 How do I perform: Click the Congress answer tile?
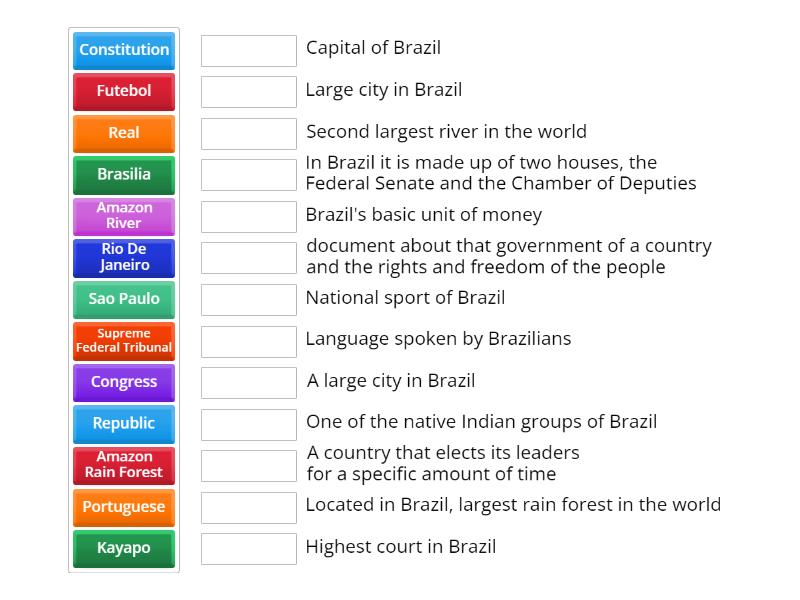click(123, 382)
